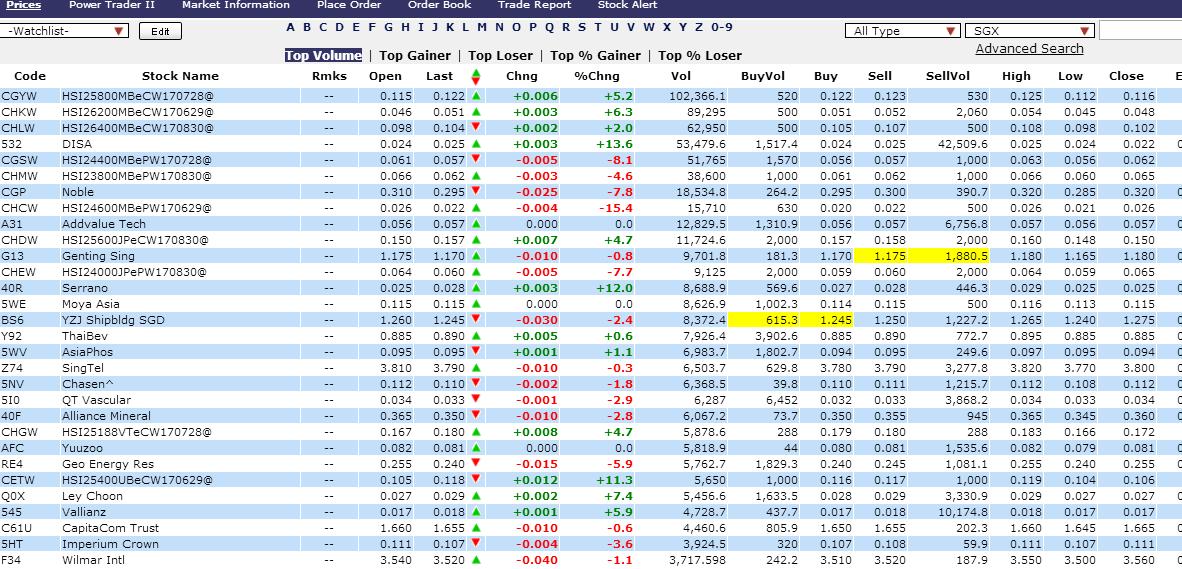The height and width of the screenshot is (569, 1182).
Task: Click the green arrow for Wilmar Intl
Action: coord(476,560)
